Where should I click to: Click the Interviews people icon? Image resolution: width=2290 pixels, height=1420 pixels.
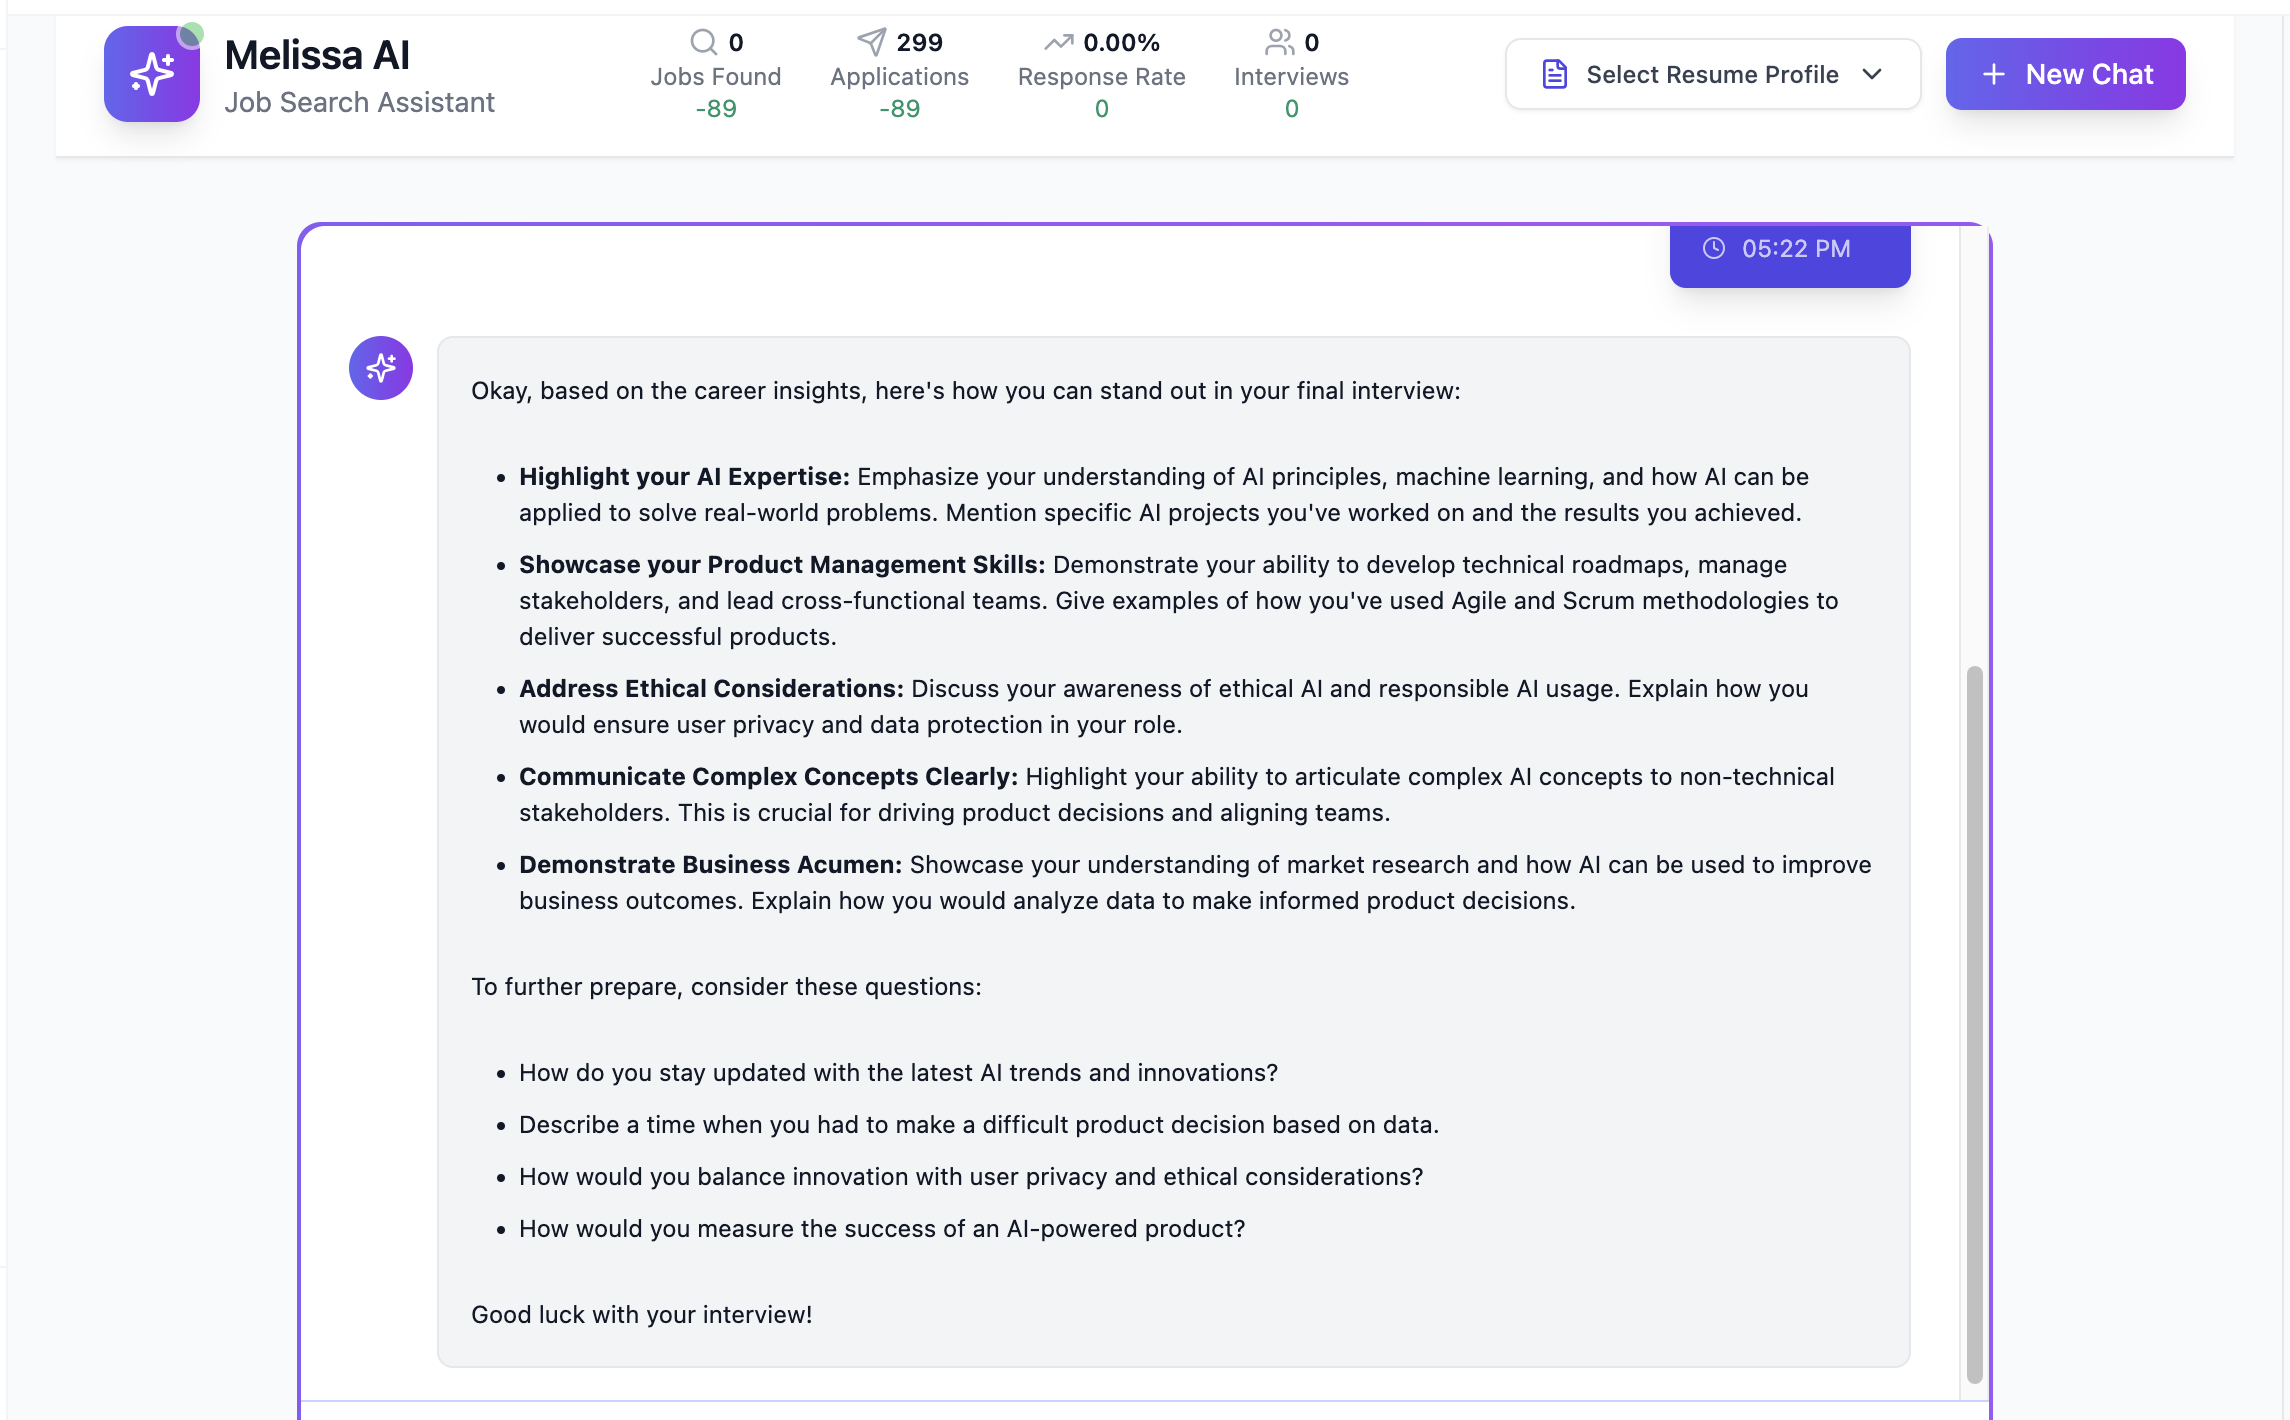(x=1279, y=42)
